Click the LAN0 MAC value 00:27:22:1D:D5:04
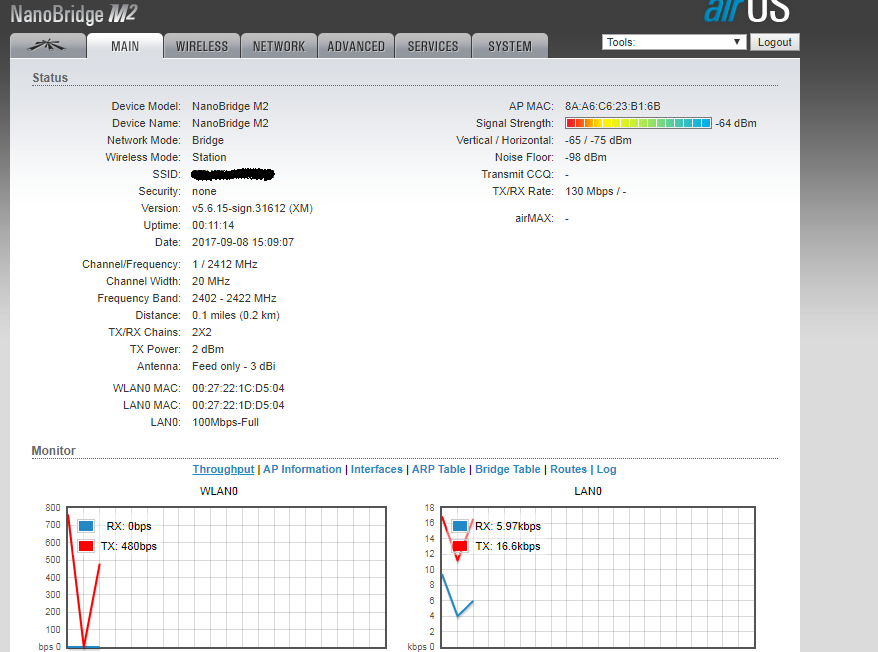The height and width of the screenshot is (652, 878). 238,405
